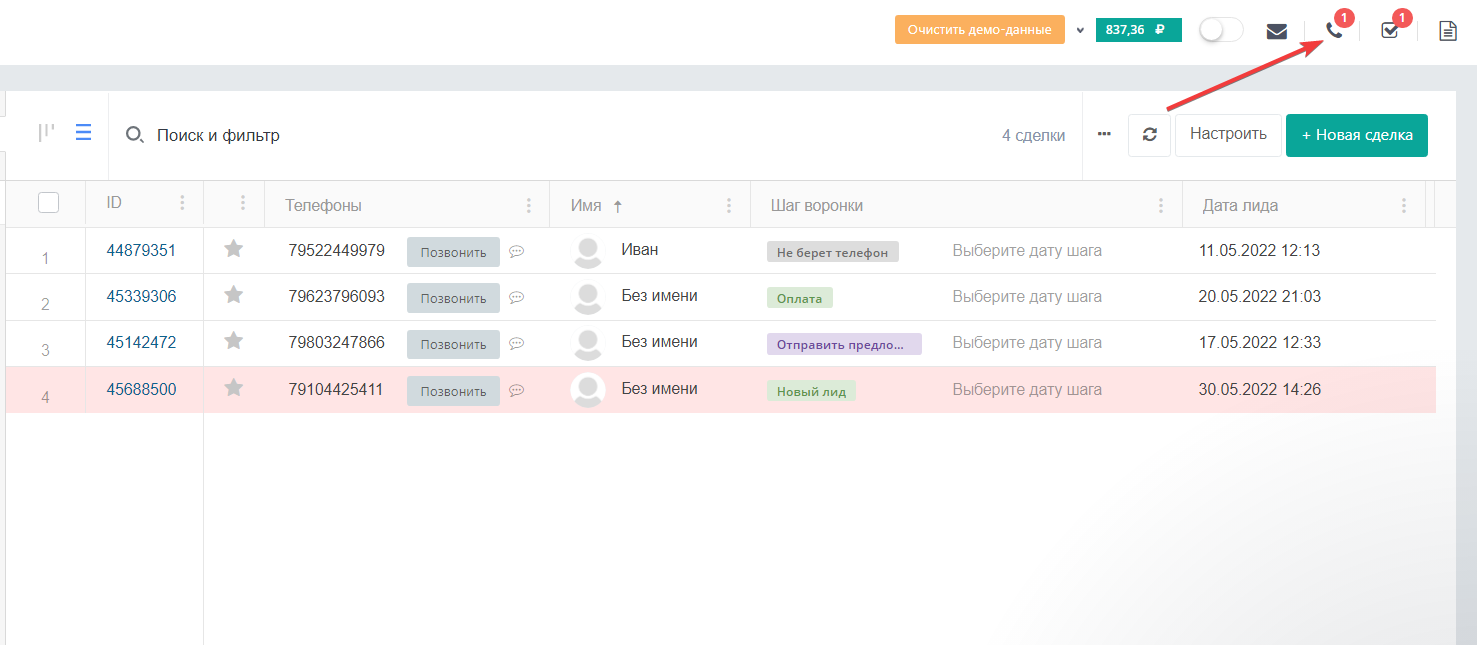The image size is (1477, 645).
Task: Set step date for deal 45339306
Action: coord(1027,296)
